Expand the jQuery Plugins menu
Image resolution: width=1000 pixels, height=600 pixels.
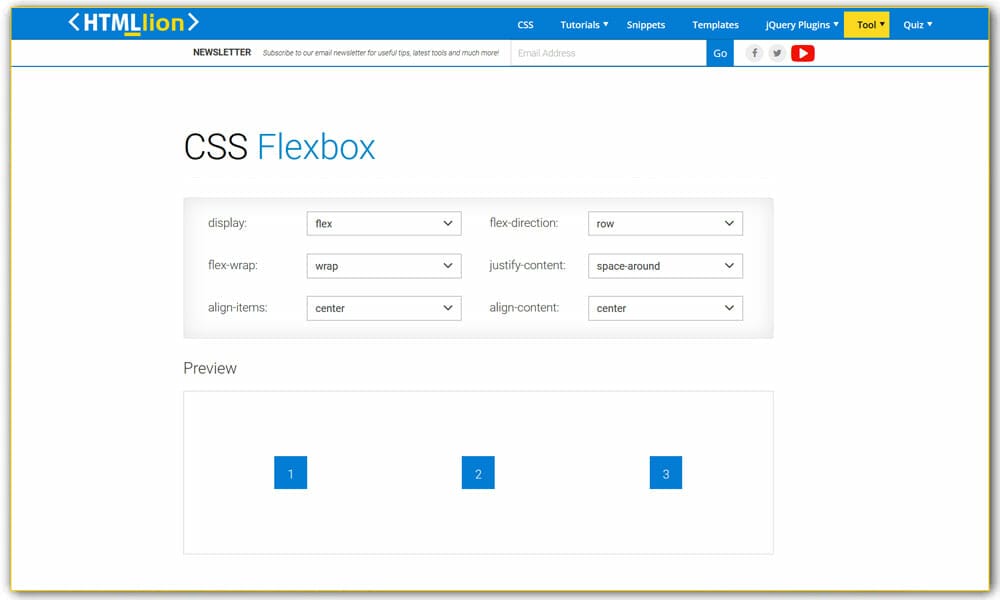[x=800, y=24]
